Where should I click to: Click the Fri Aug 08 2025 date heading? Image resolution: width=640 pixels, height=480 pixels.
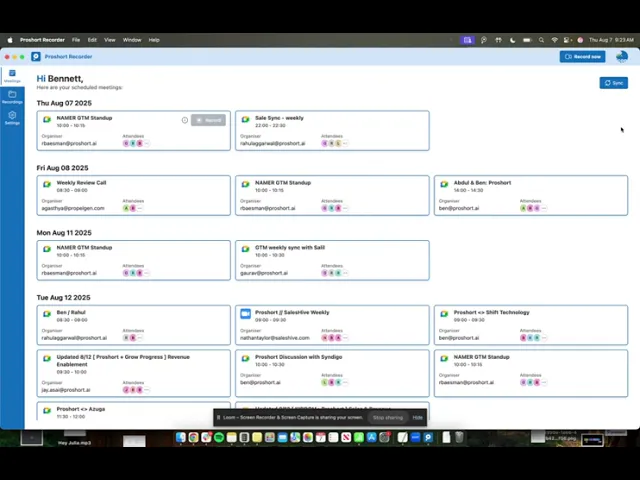tap(62, 168)
